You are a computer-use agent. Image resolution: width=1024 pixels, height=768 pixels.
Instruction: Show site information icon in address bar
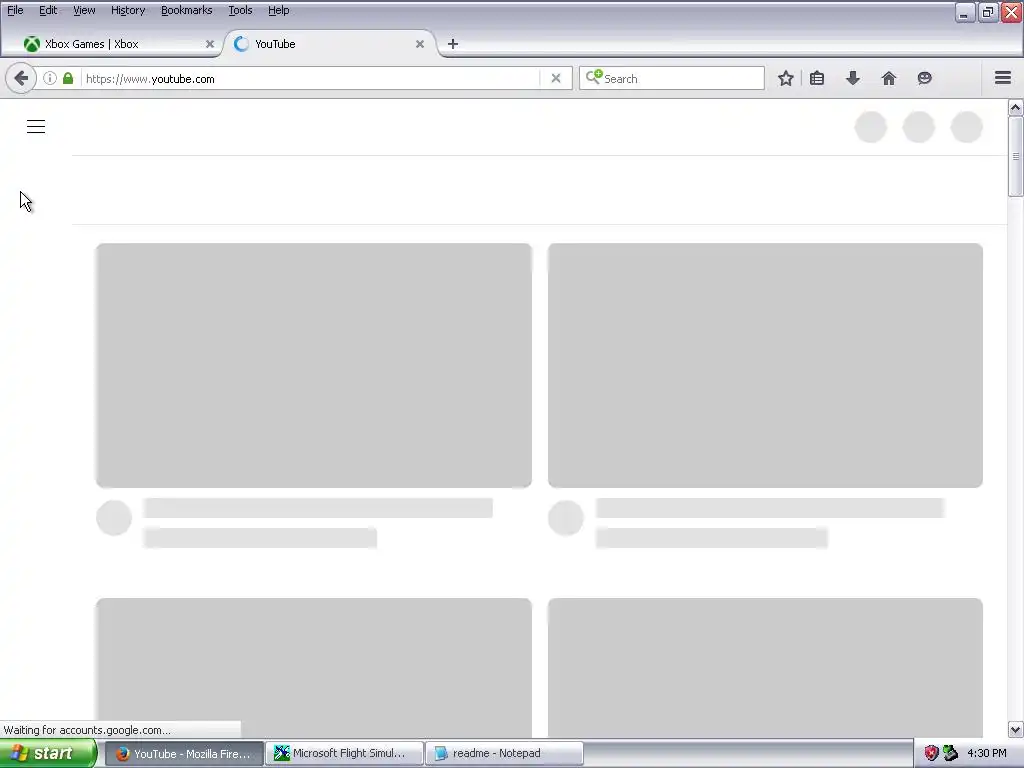click(x=50, y=78)
